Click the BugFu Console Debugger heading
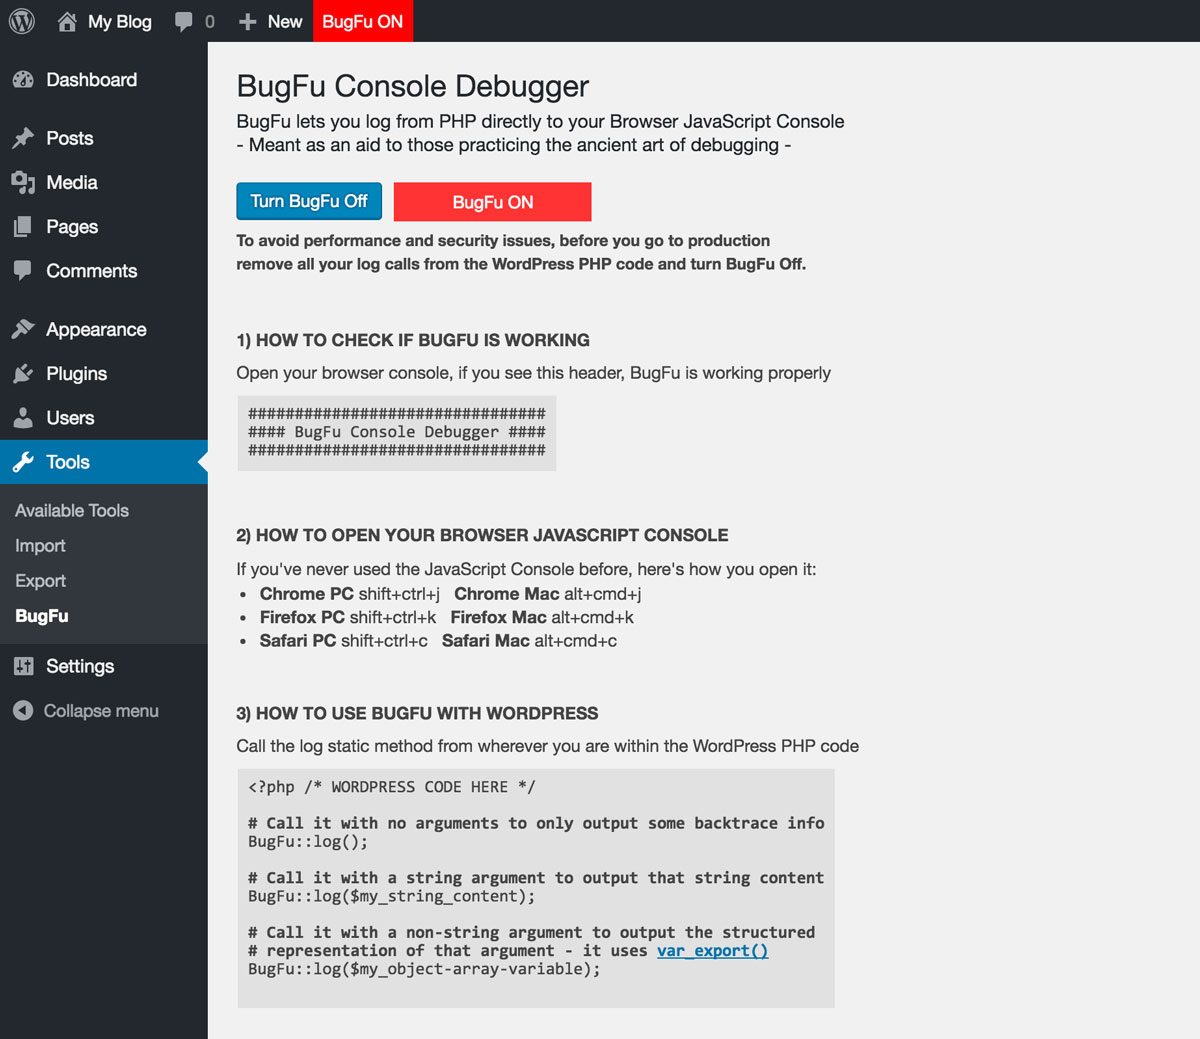The width and height of the screenshot is (1200, 1039). click(x=413, y=86)
